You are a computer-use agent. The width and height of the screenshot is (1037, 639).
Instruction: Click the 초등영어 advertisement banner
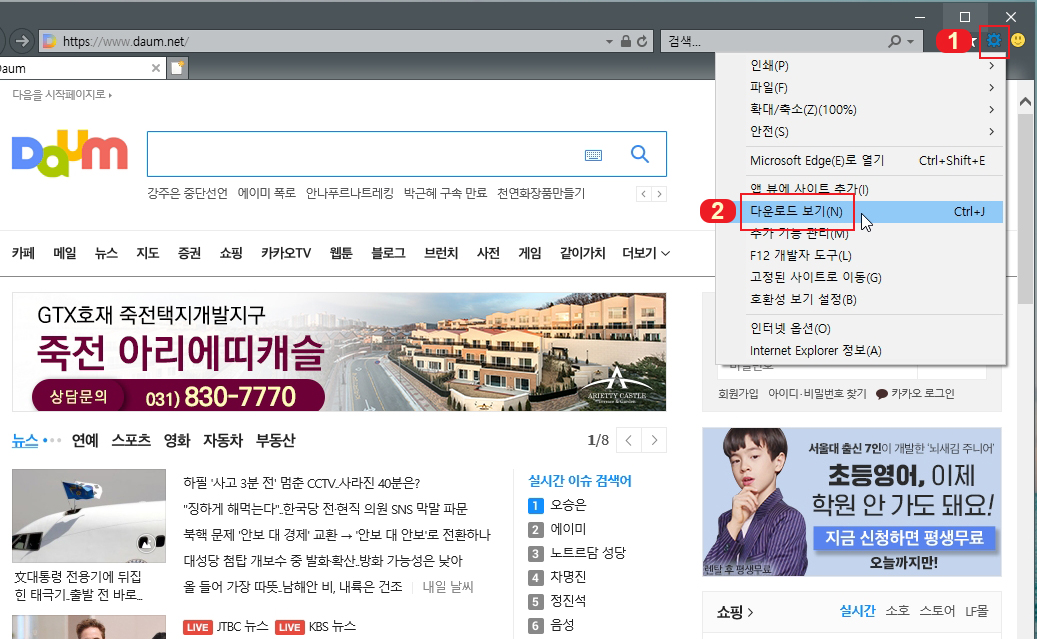(x=852, y=502)
